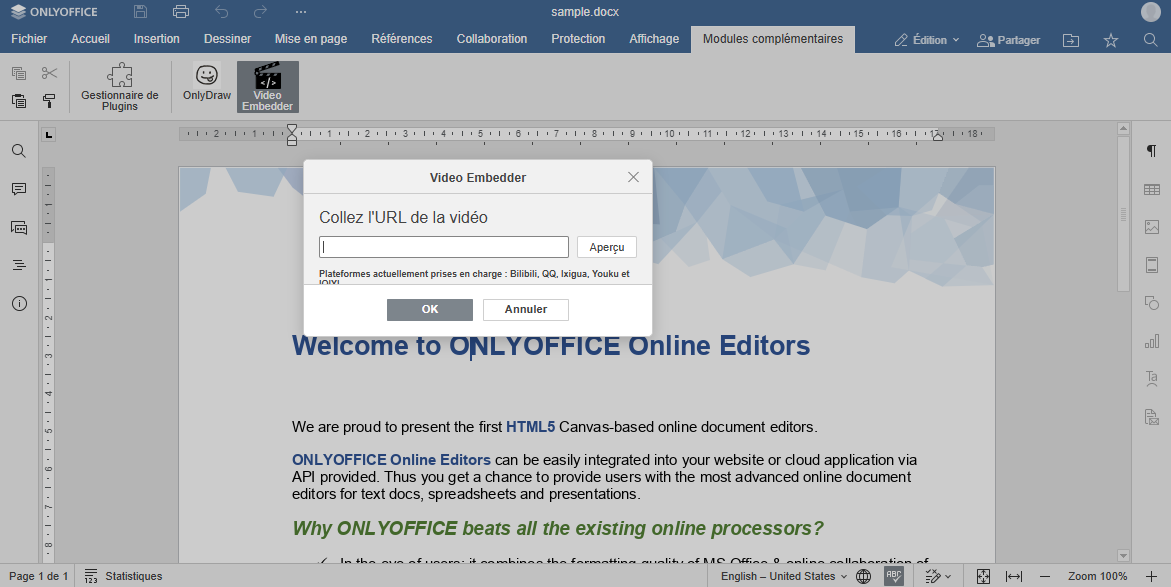1171x587 pixels.
Task: Switch to the Collaboration tab
Action: click(x=492, y=39)
